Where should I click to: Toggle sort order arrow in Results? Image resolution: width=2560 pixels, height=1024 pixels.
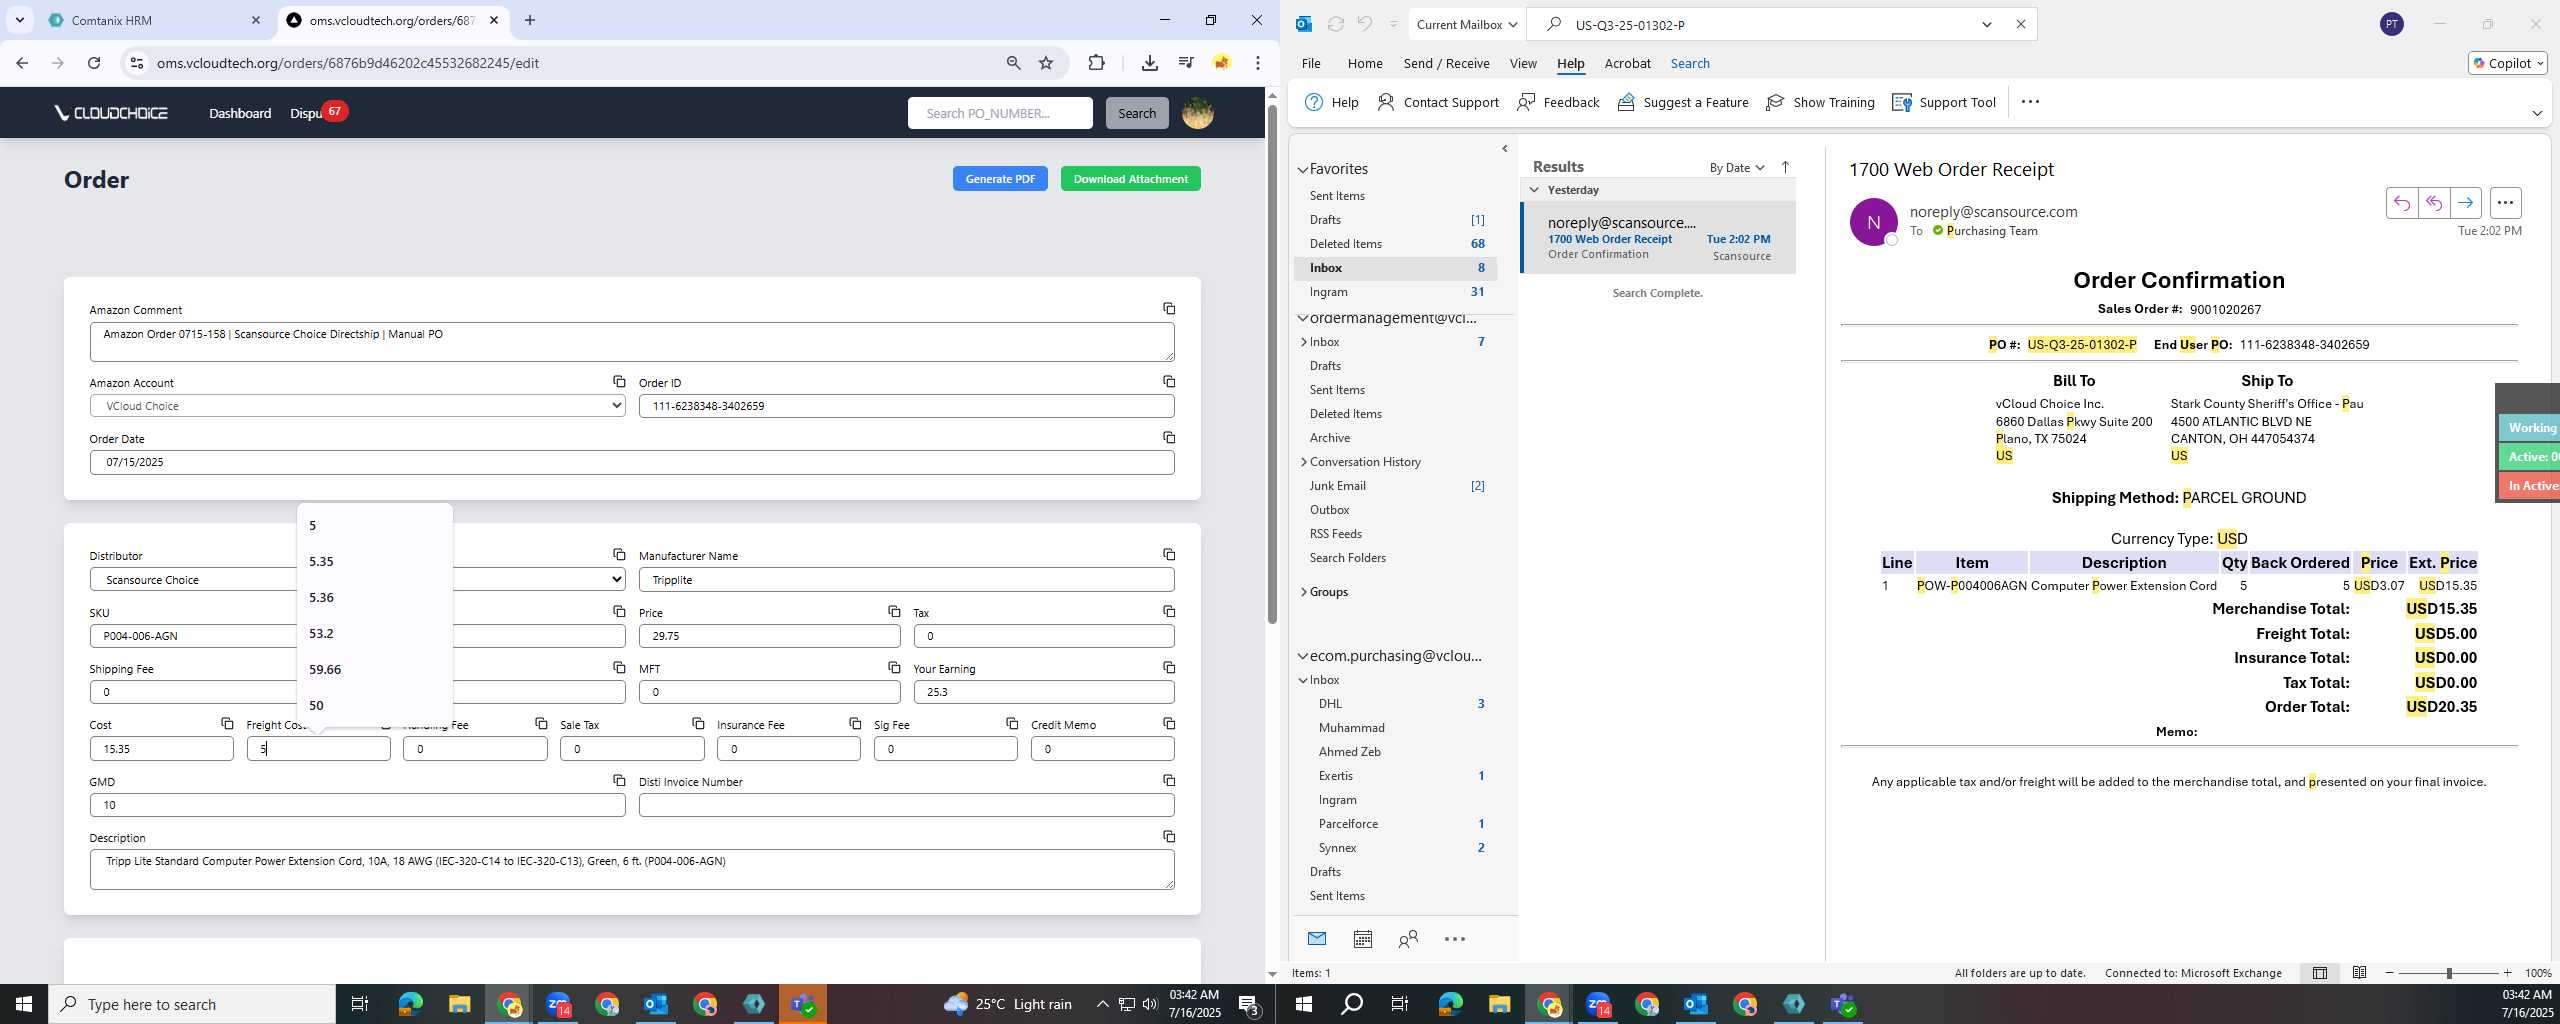[1785, 167]
